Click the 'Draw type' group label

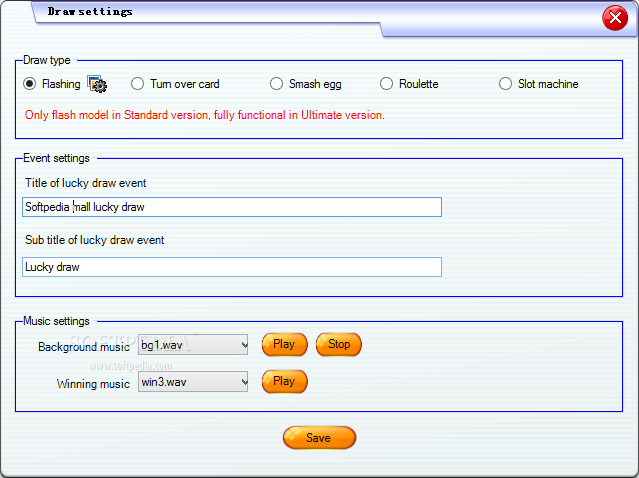46,60
